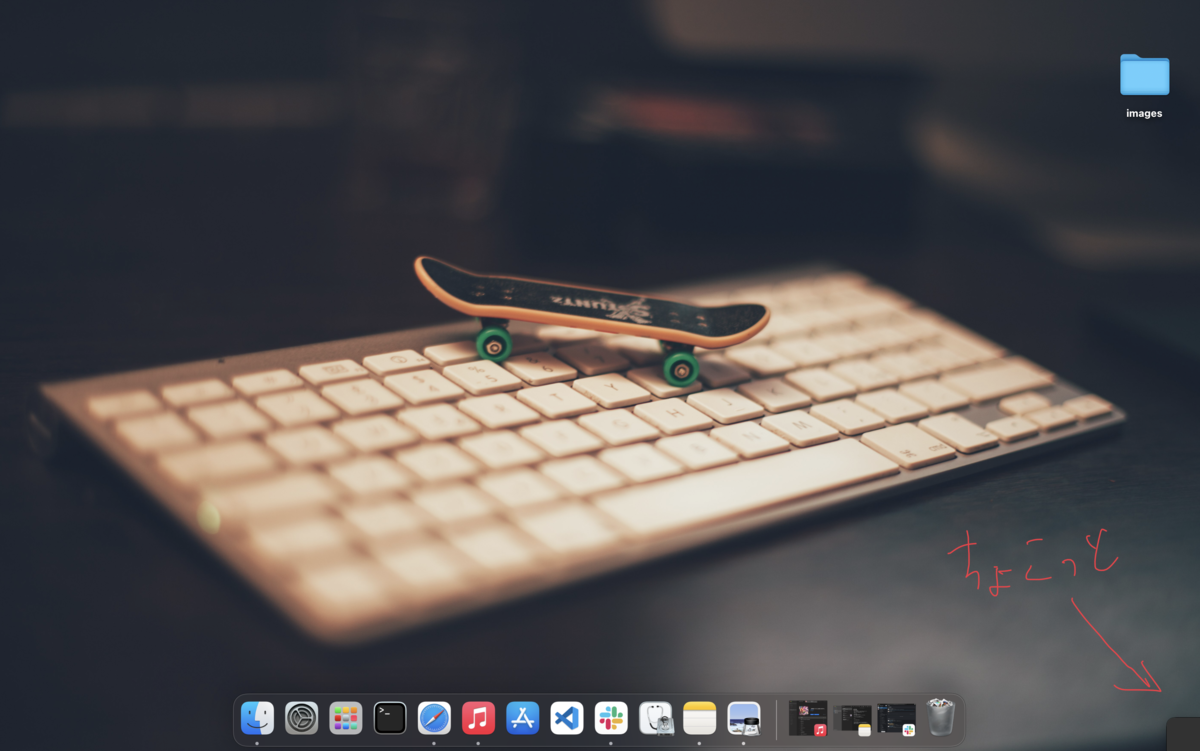Open Safari browser from the Dock
1200x751 pixels.
pyautogui.click(x=434, y=718)
